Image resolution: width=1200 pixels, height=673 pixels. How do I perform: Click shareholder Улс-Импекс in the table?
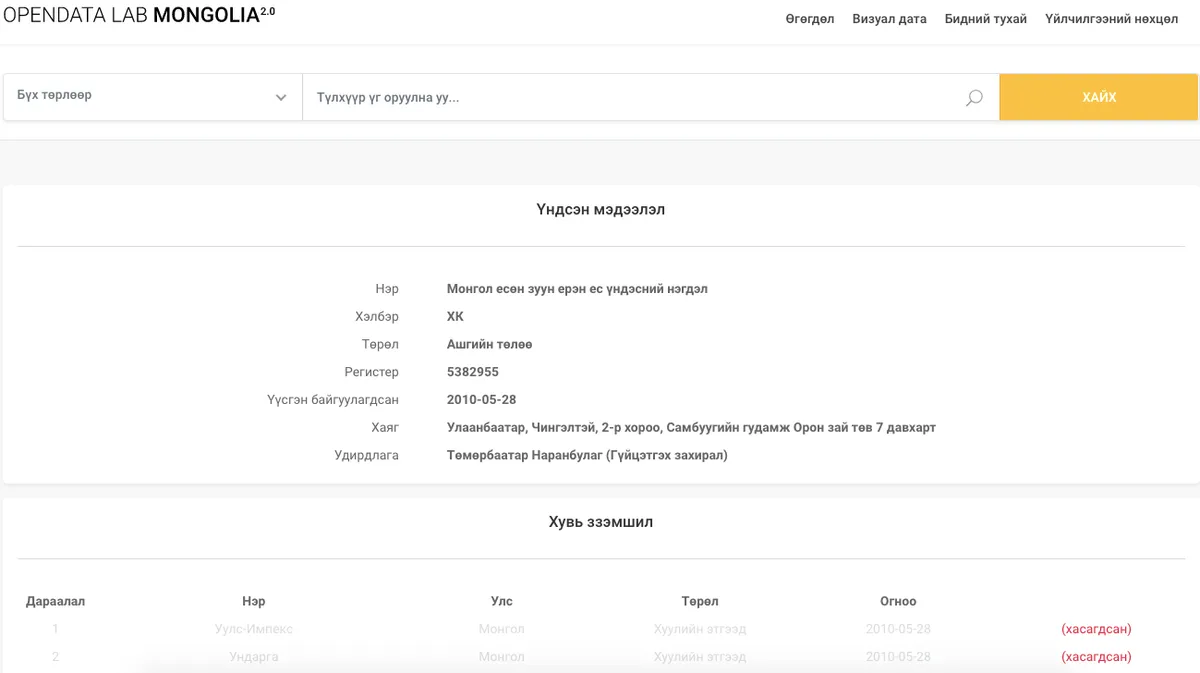tap(254, 629)
